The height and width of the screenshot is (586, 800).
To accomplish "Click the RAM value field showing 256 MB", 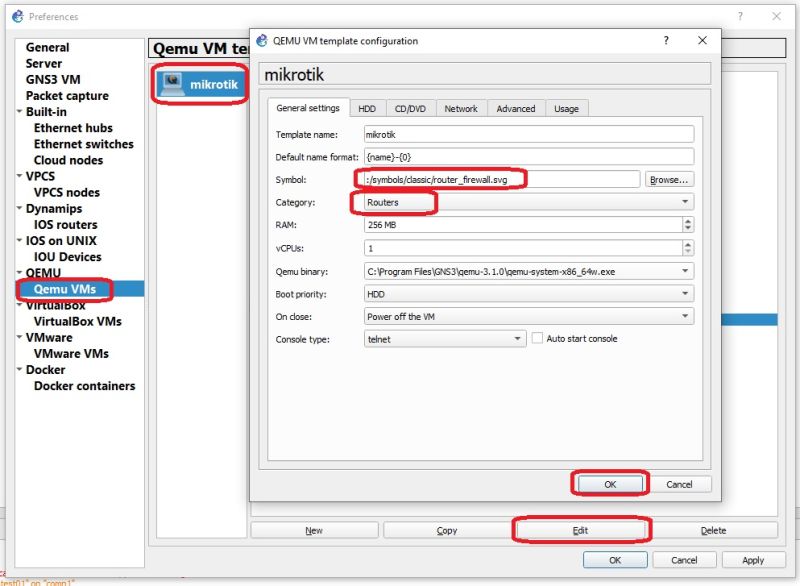I will pos(523,224).
